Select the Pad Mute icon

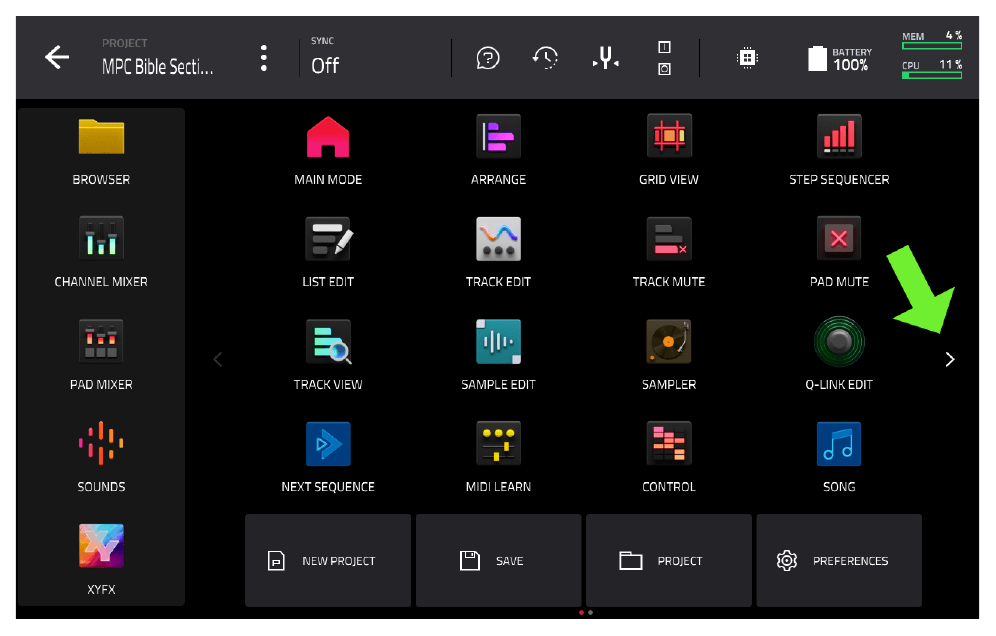click(838, 239)
